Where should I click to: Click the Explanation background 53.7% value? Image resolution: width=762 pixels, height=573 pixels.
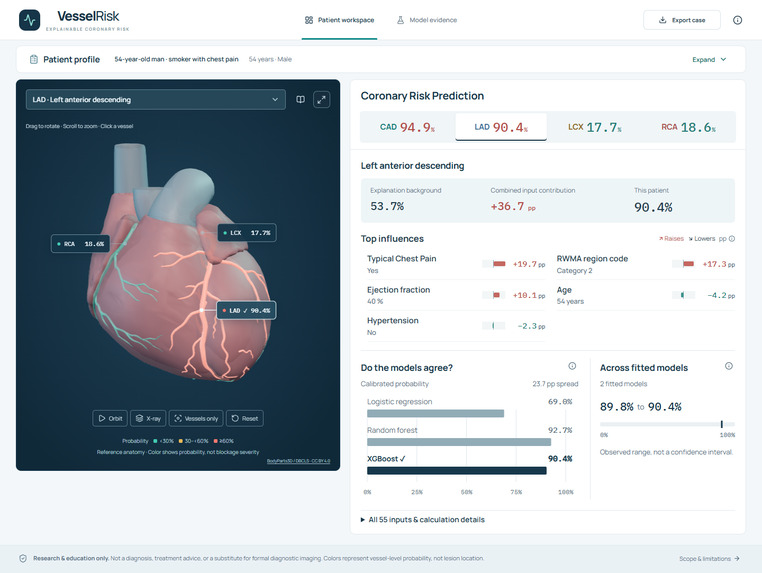click(387, 207)
